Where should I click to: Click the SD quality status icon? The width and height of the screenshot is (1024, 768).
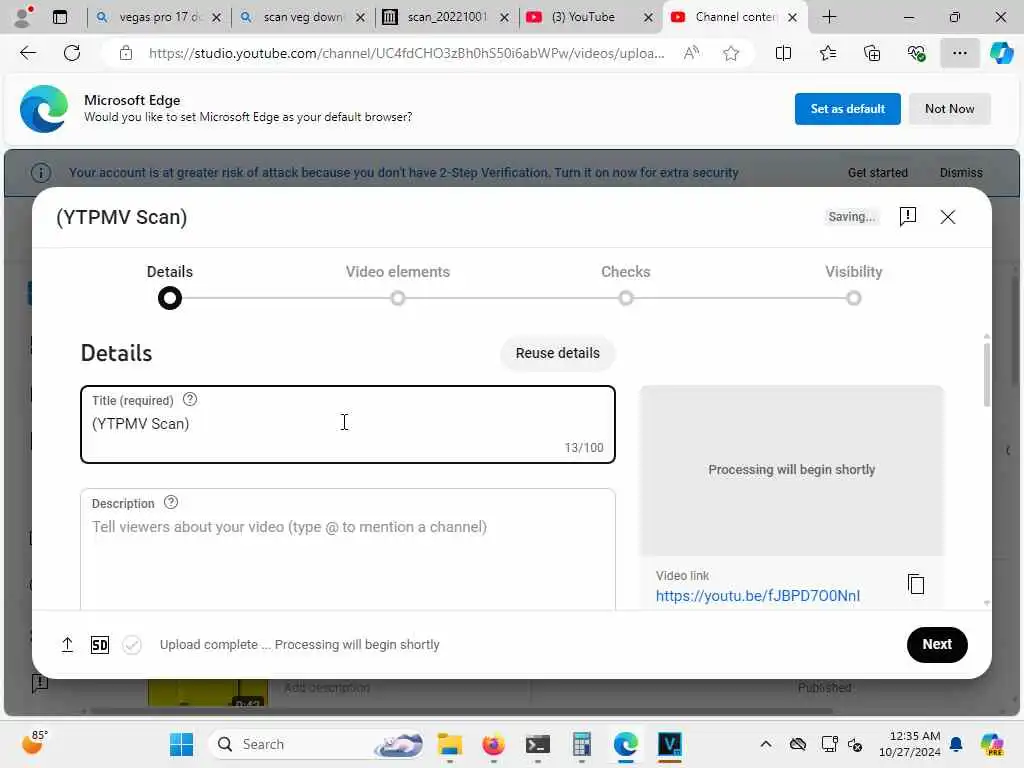click(99, 645)
